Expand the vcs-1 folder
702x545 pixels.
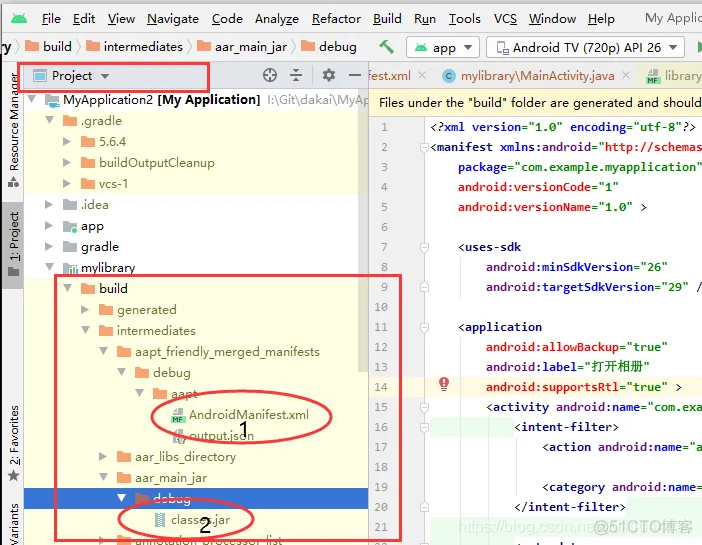pyautogui.click(x=67, y=184)
